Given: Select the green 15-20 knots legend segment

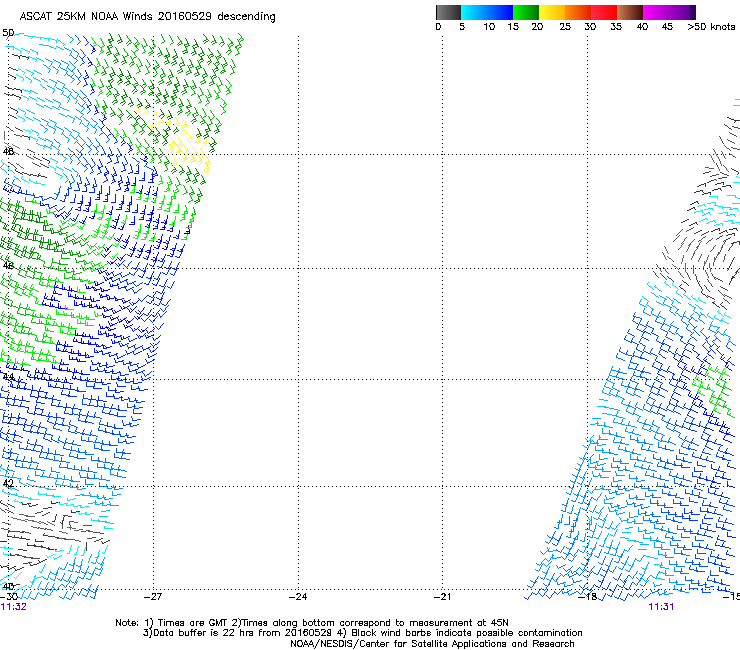Looking at the screenshot, I should click(526, 12).
